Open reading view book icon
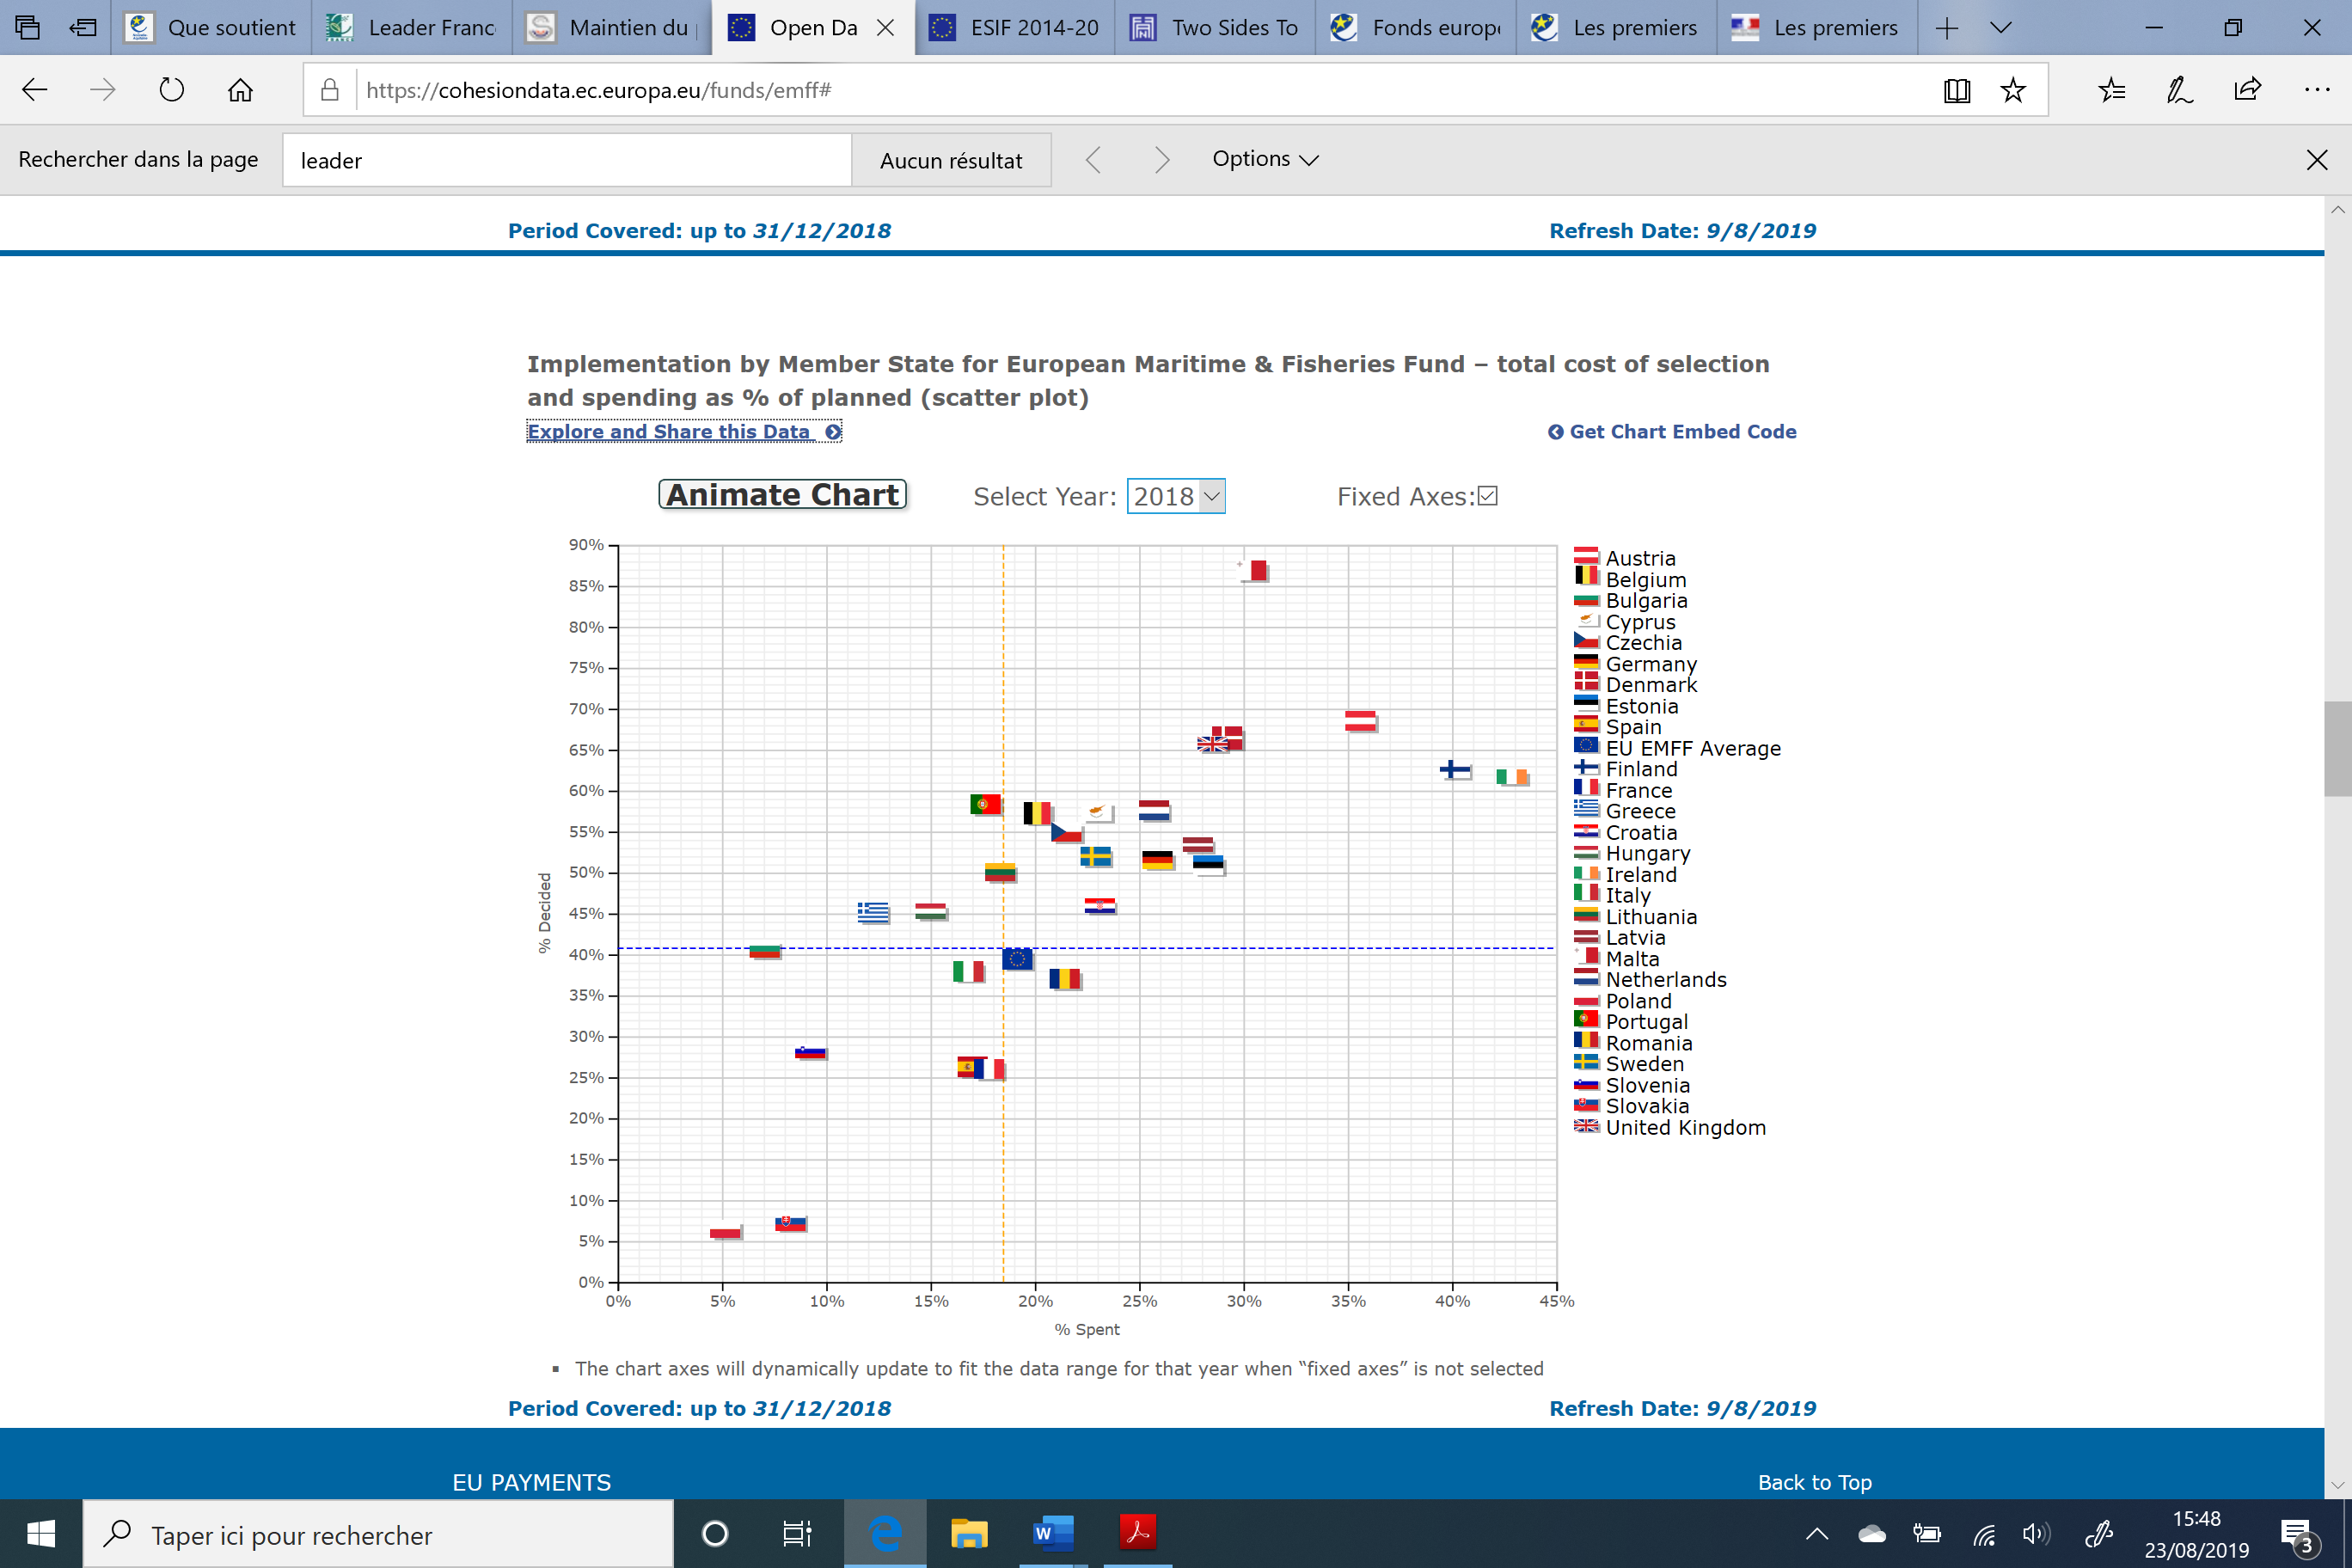This screenshot has height=1568, width=2352. point(1956,90)
